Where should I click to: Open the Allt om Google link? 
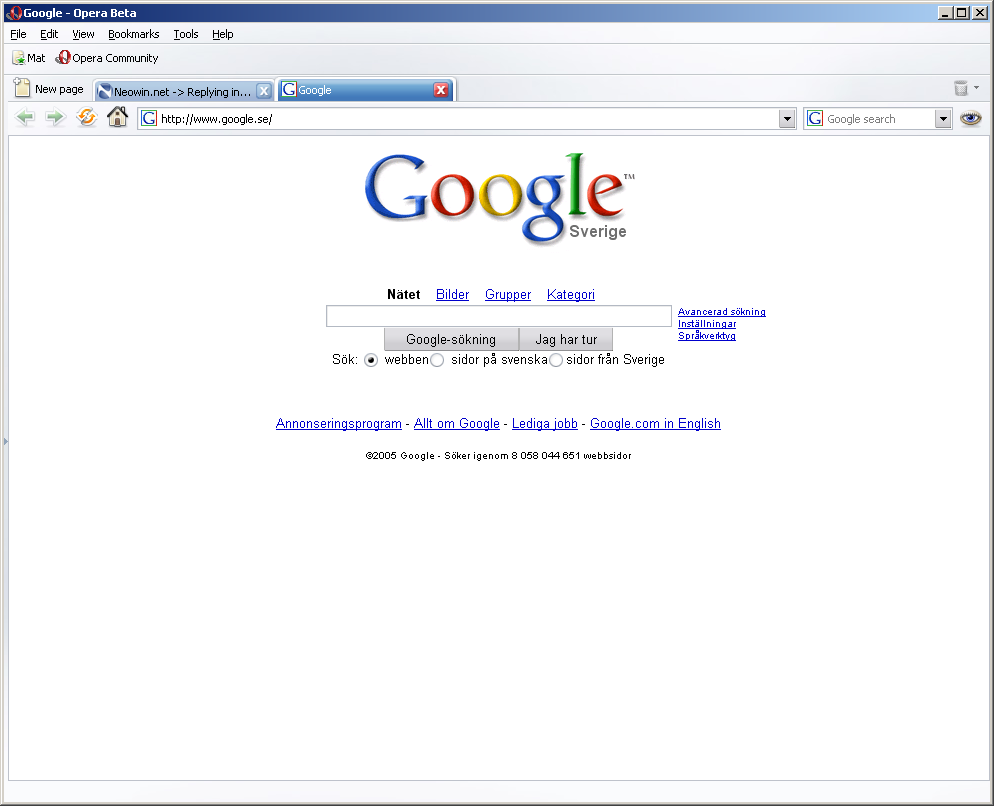pos(456,424)
